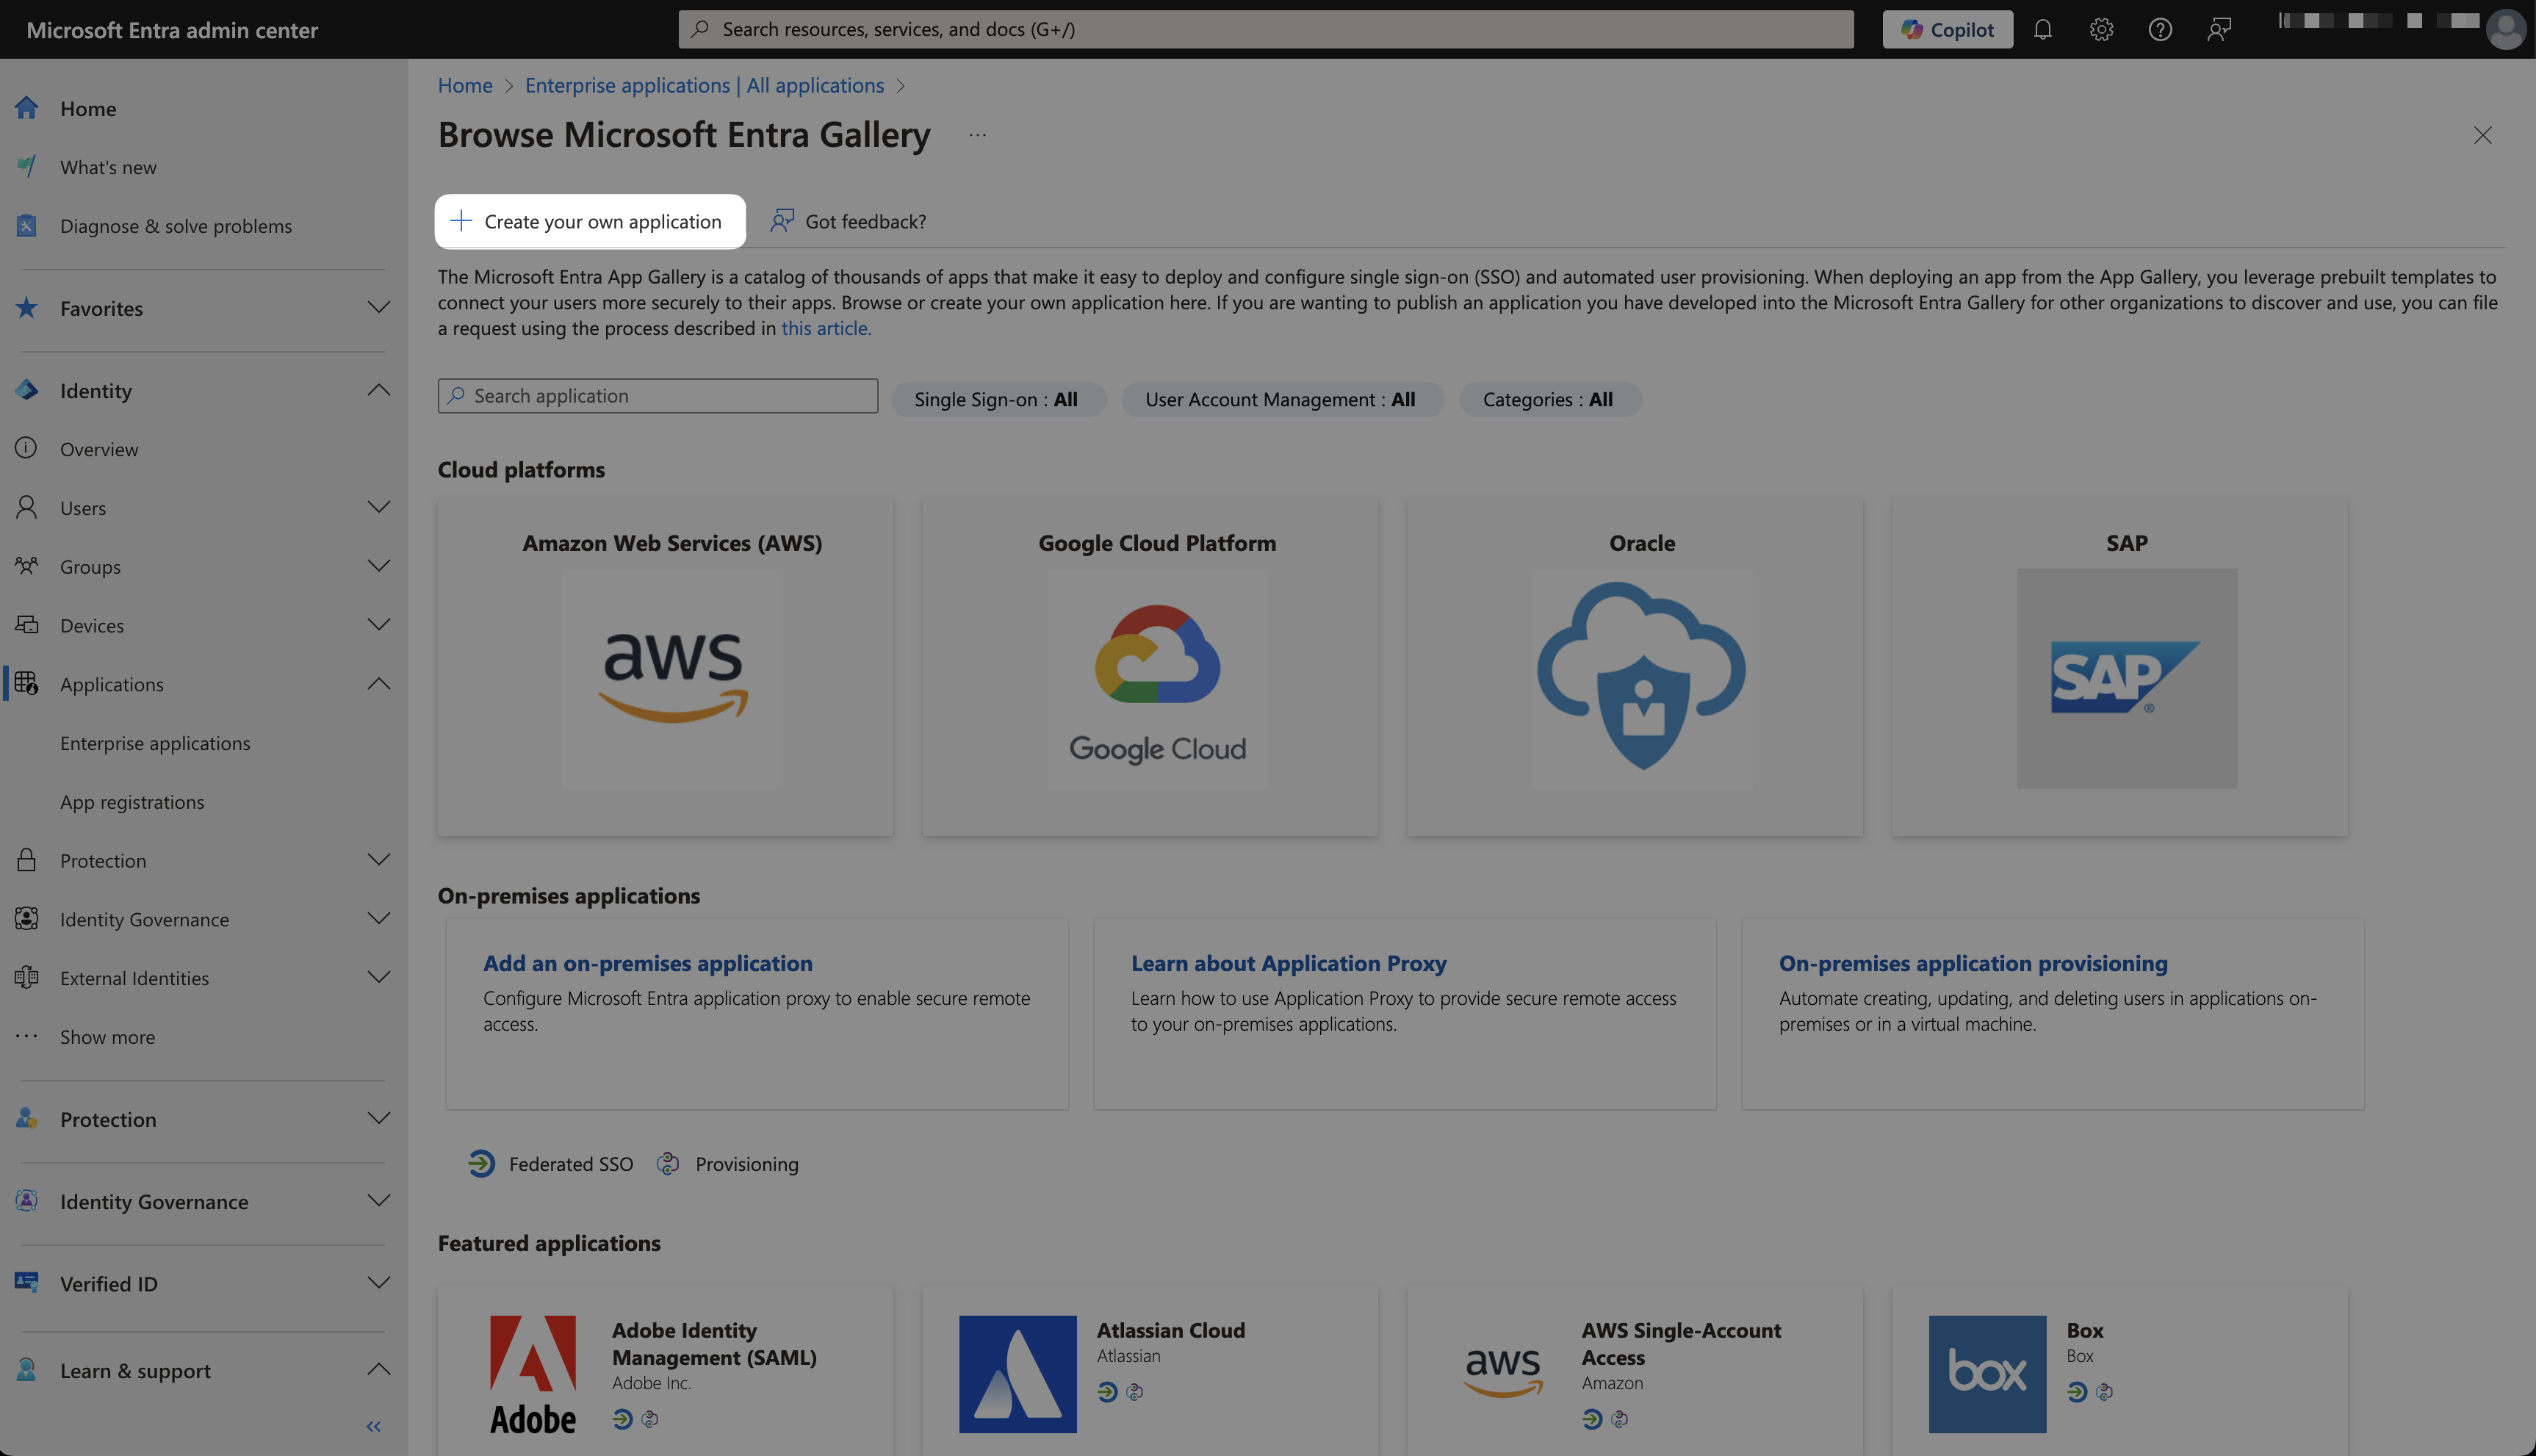The image size is (2536, 1456).
Task: Click the more options ellipsis beside title
Action: [x=977, y=135]
